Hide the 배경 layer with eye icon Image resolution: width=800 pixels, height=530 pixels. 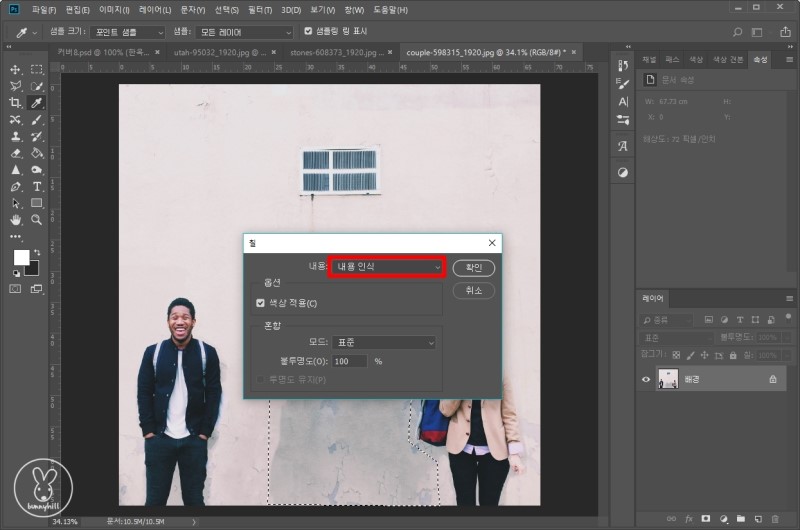[x=646, y=380]
